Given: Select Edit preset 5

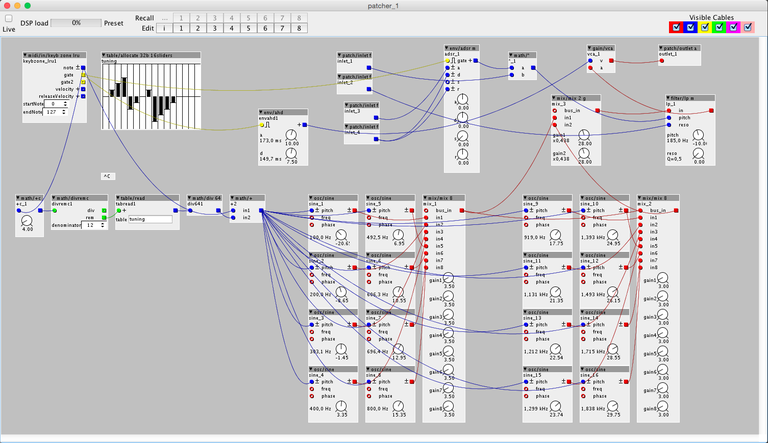Looking at the screenshot, I should [248, 28].
